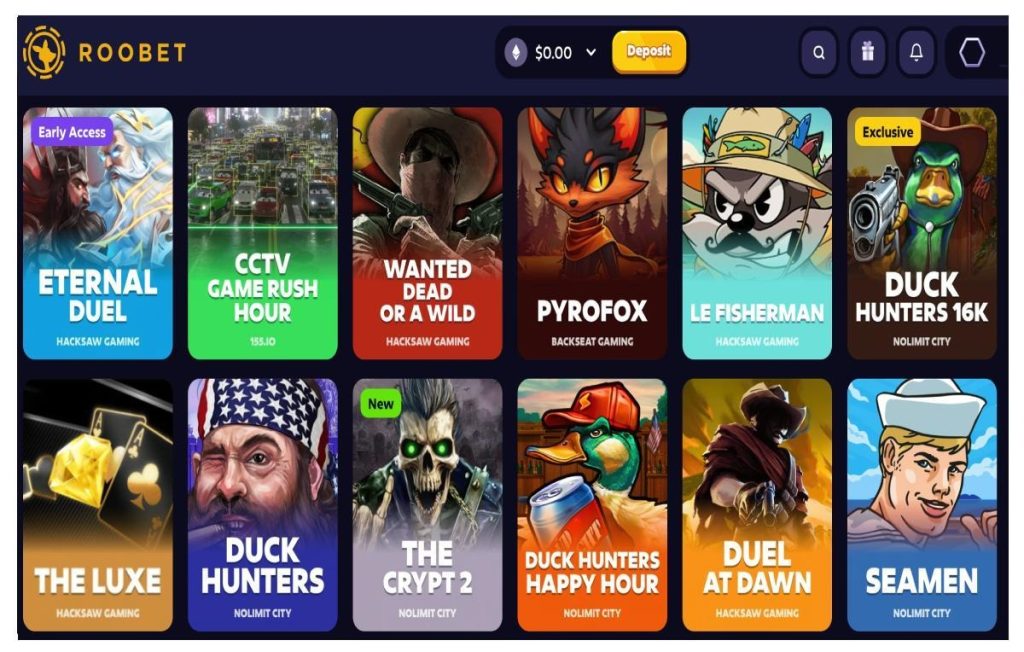Open Duck Hunters Happy Hour tile
1024x652 pixels.
(x=592, y=505)
